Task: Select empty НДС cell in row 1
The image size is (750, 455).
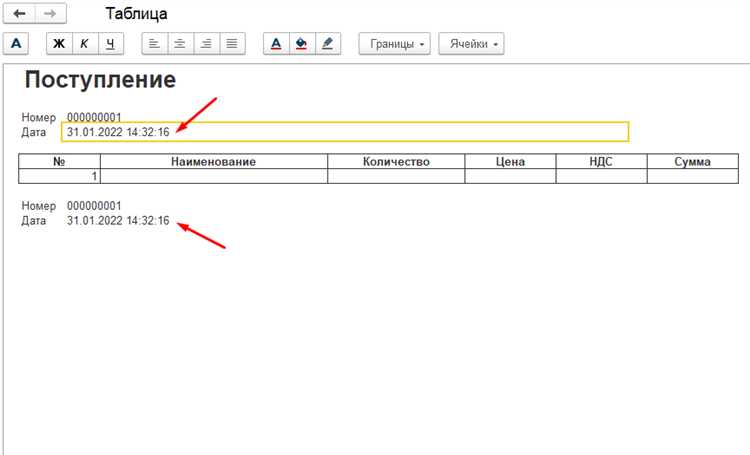Action: tap(601, 176)
